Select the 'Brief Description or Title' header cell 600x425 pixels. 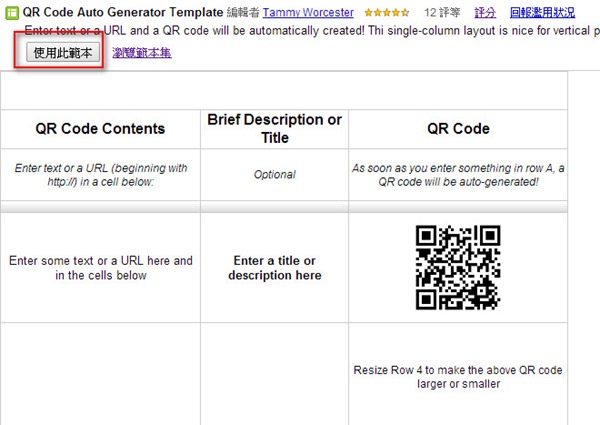click(274, 129)
